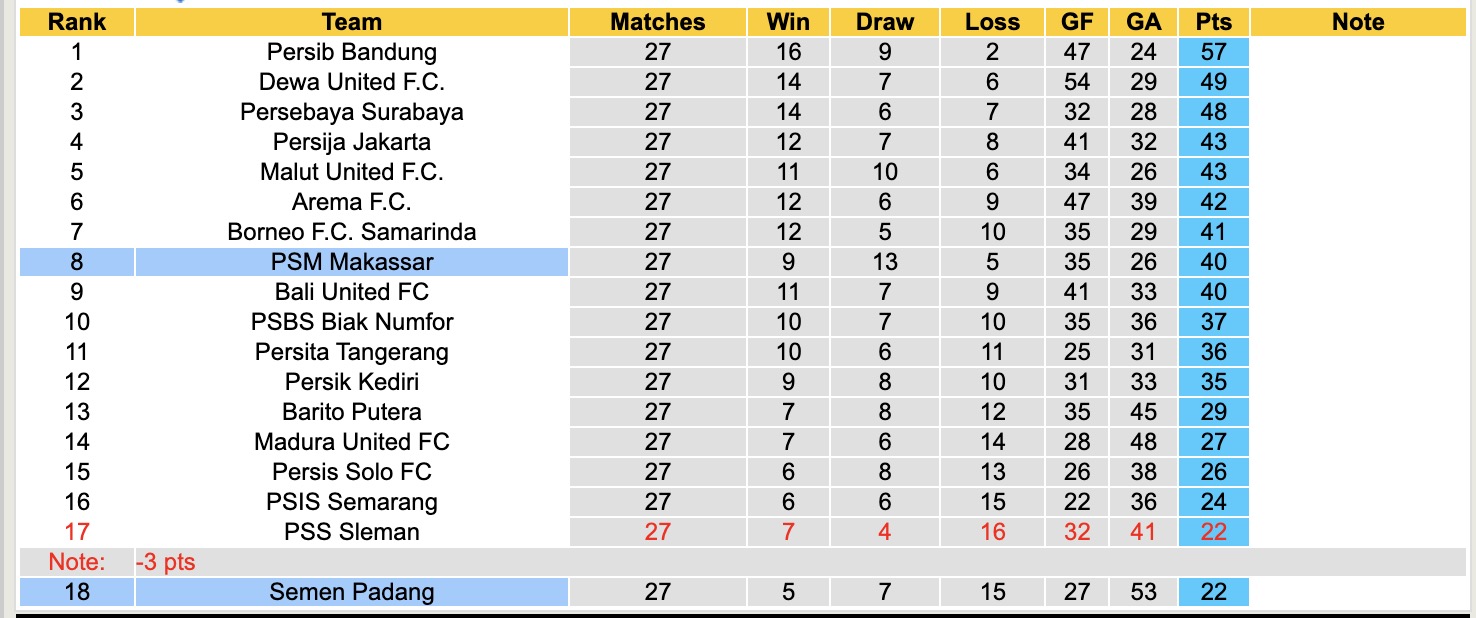
Task: Click PSM Makassar's 40 points cell
Action: click(1213, 262)
